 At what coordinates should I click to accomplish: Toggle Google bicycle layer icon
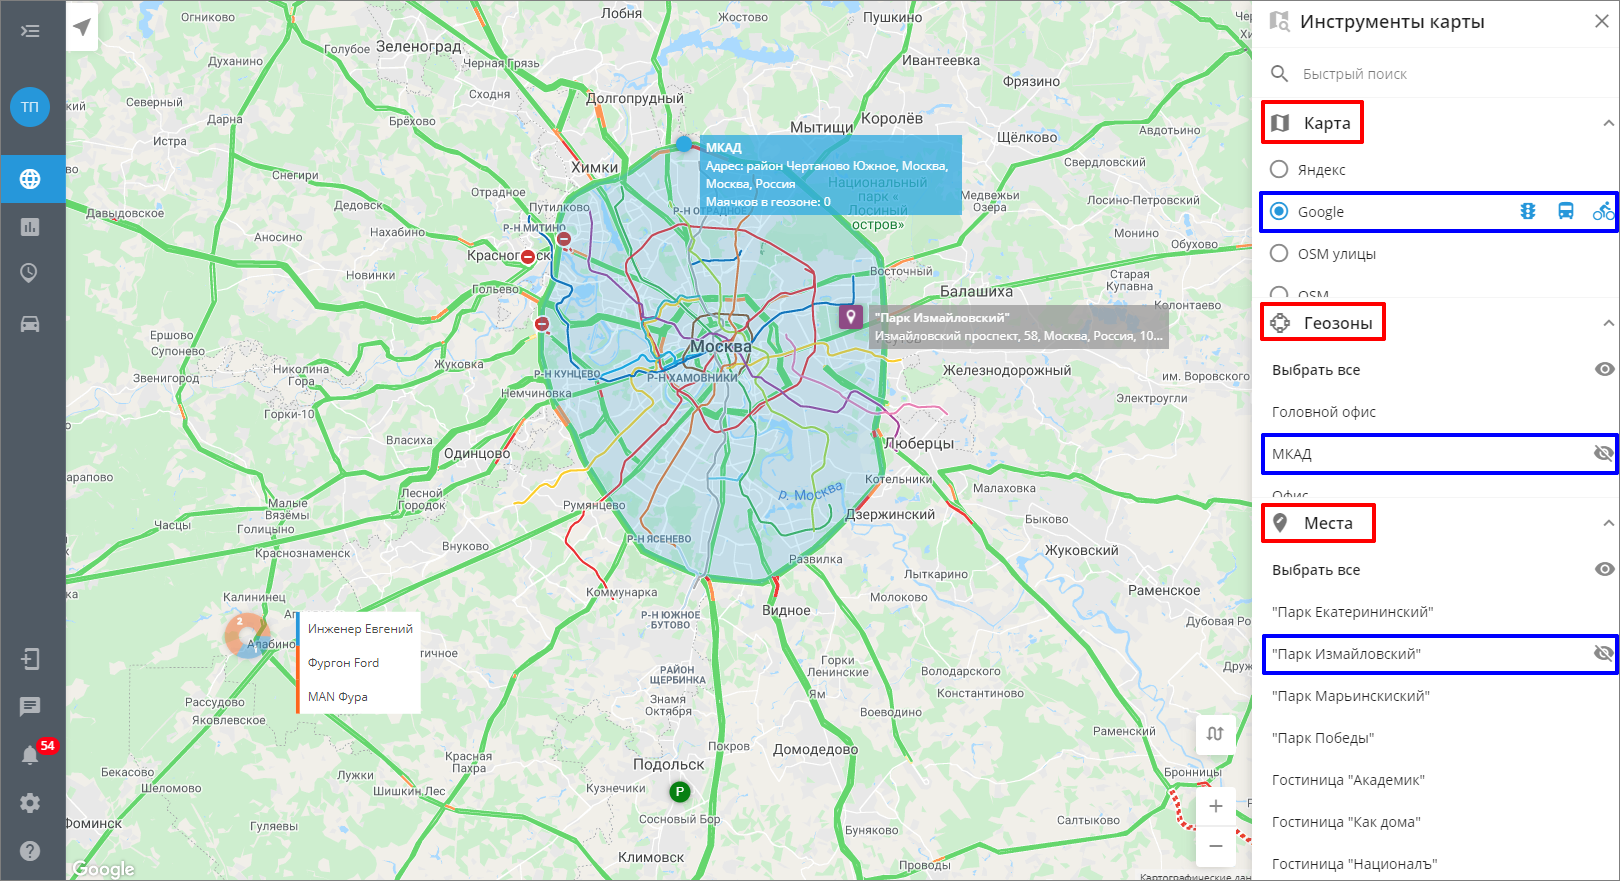pos(1603,211)
